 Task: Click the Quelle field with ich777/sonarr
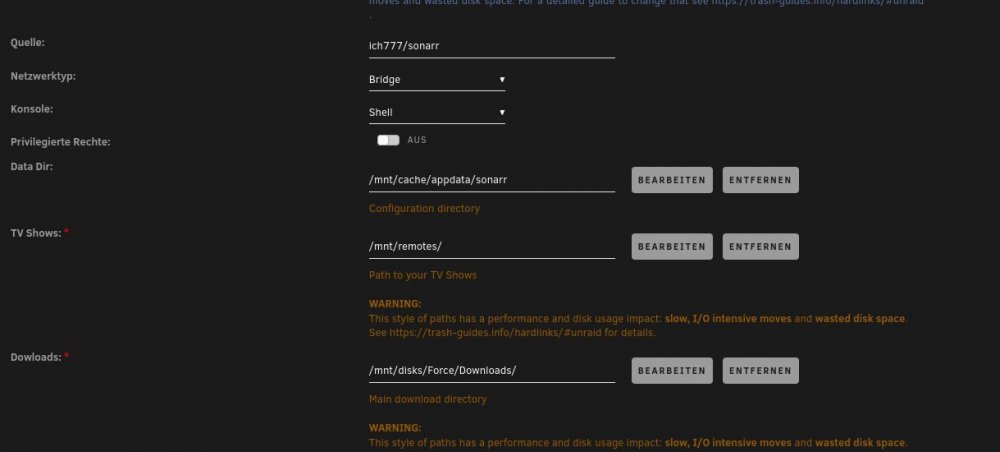coord(492,46)
